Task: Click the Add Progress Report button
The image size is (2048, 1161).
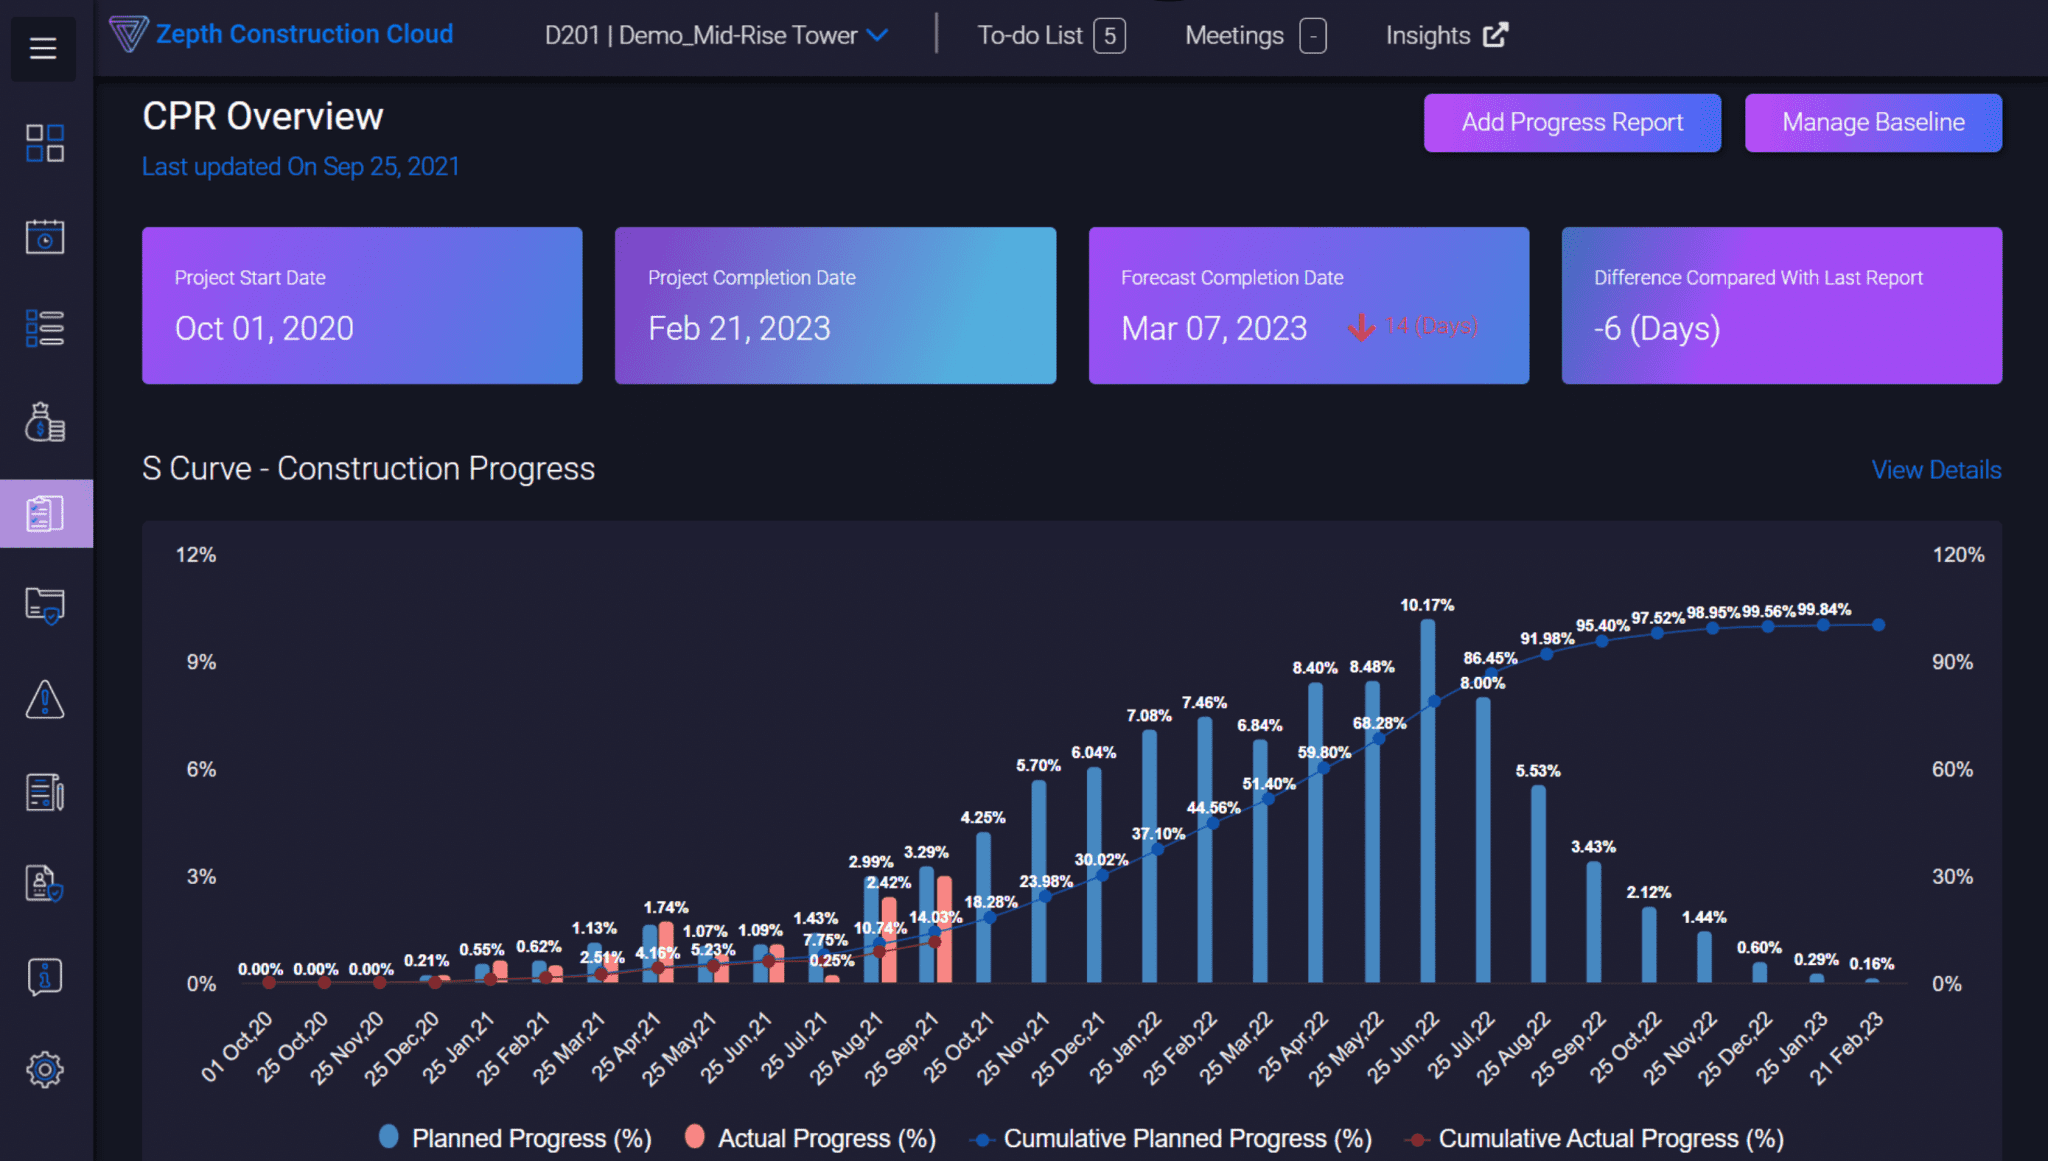Action: click(x=1571, y=122)
